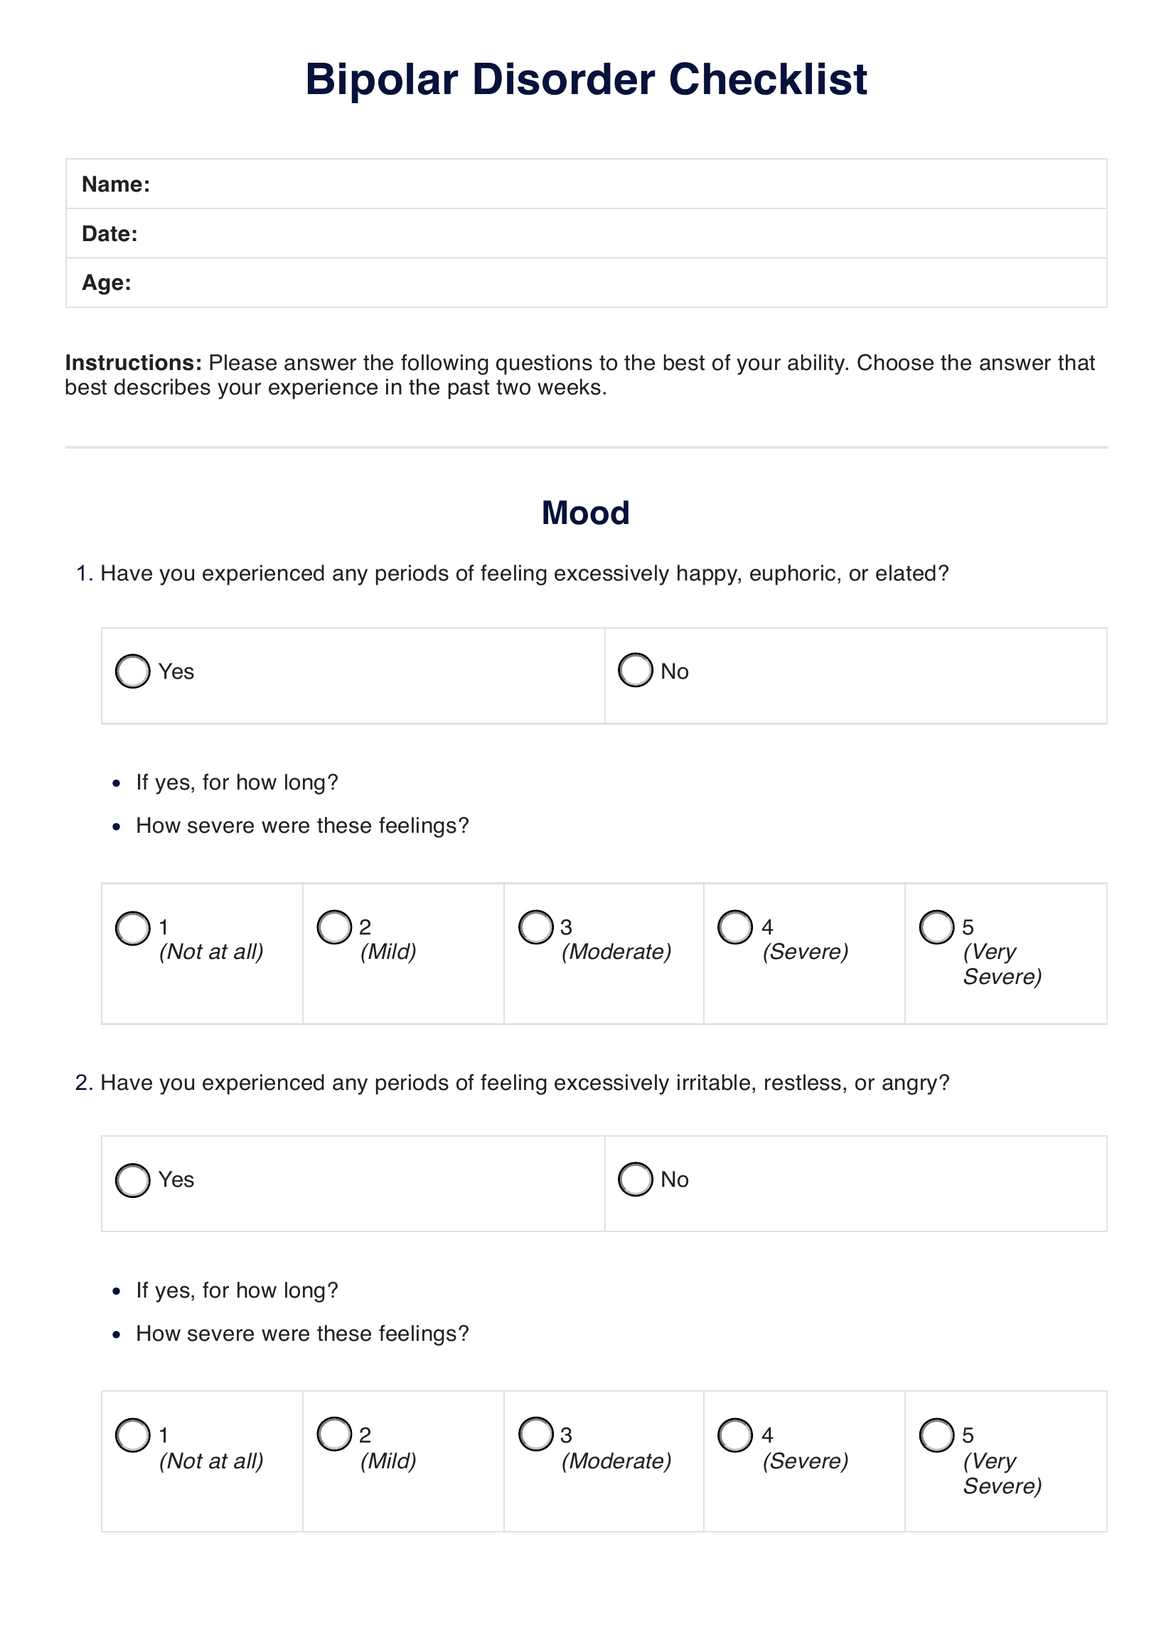
Task: Click the bold Instructions label
Action: point(133,363)
